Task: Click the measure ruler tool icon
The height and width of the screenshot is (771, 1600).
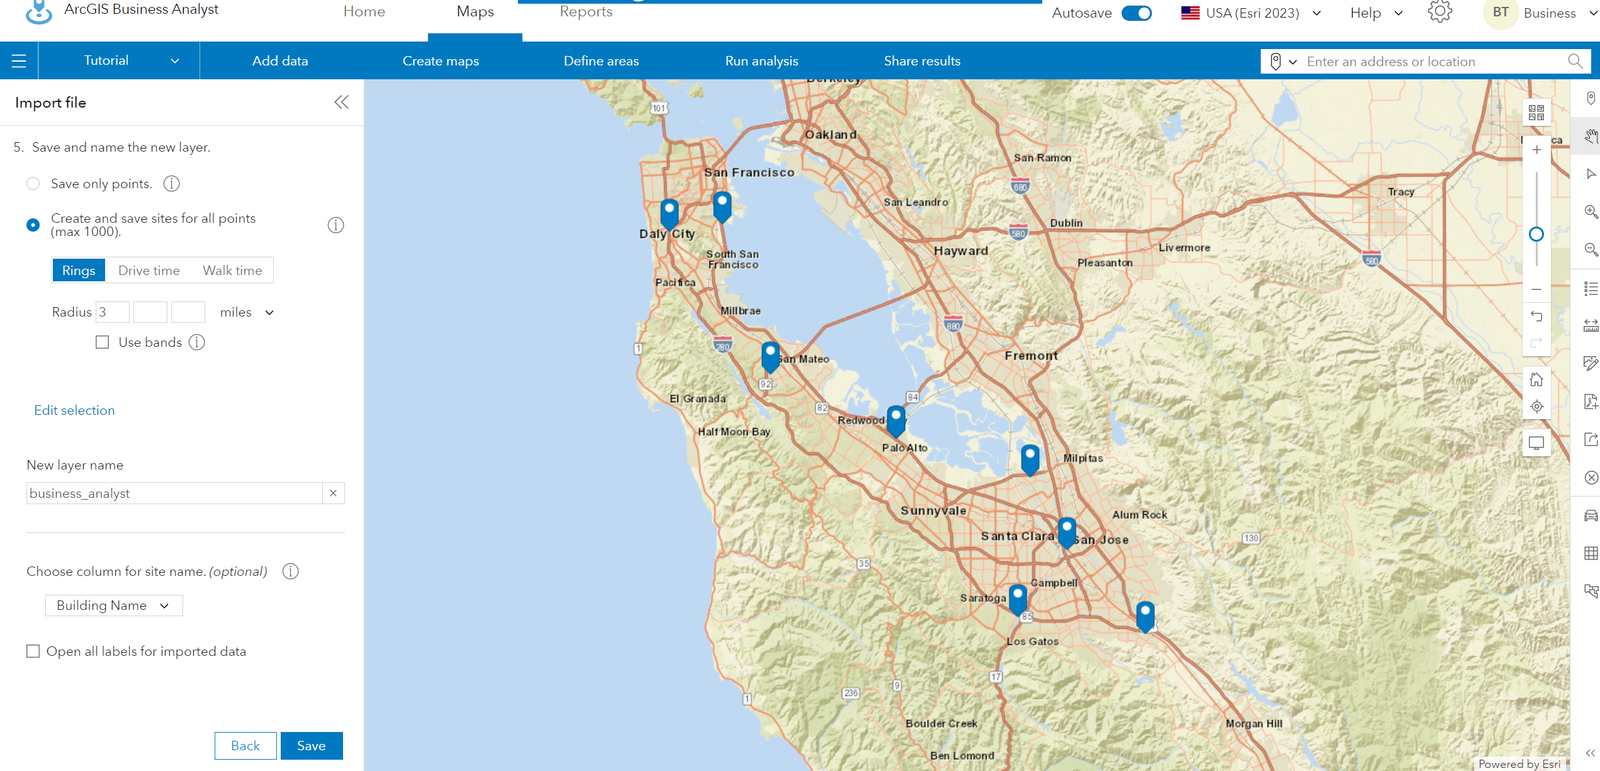Action: 1590,326
